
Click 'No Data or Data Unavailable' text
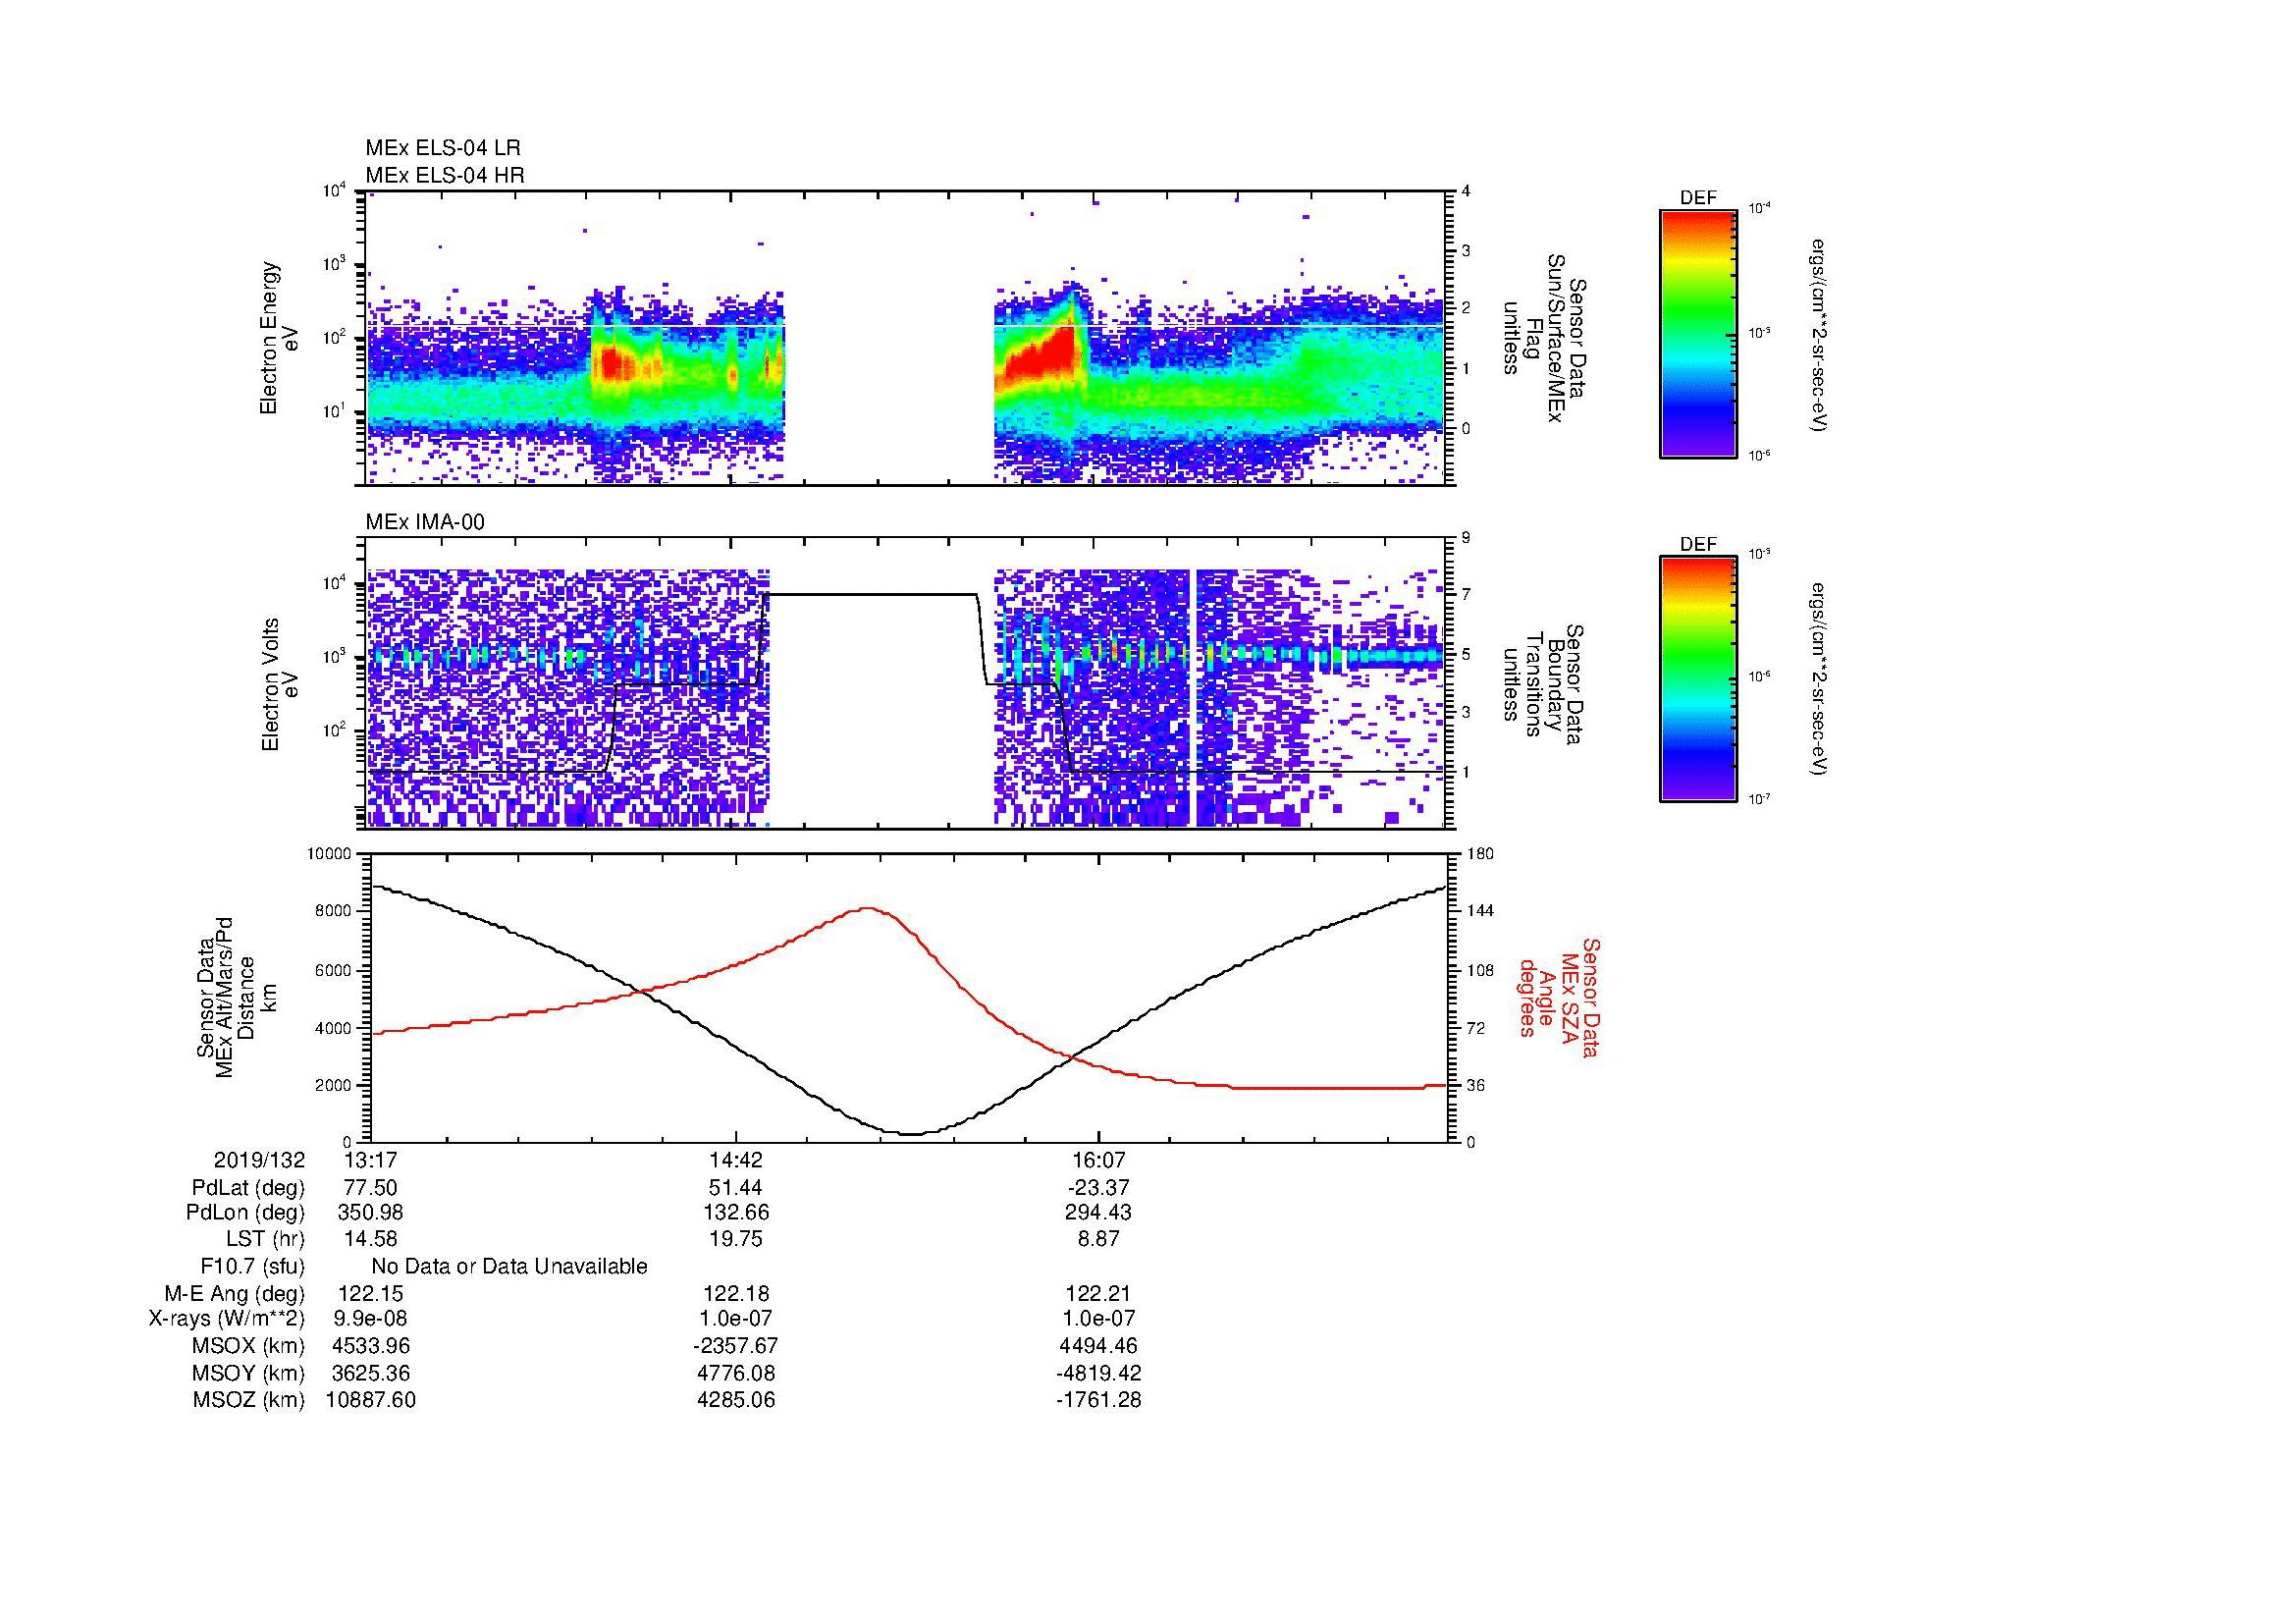pos(509,1267)
